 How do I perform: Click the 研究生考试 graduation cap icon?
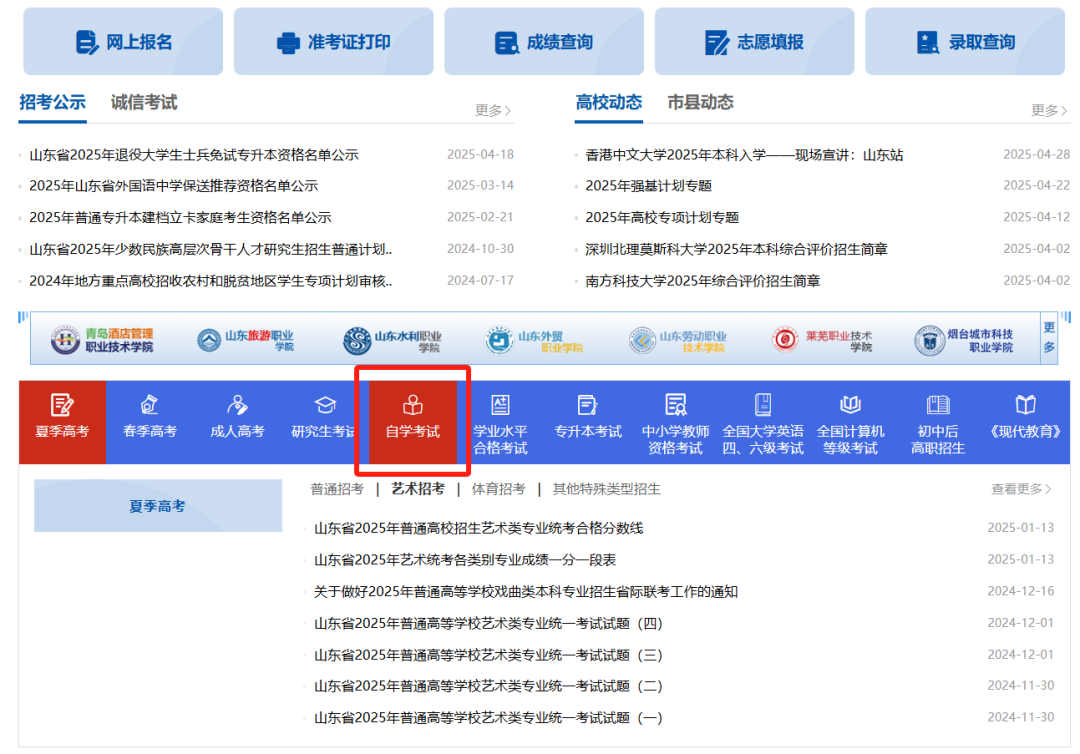click(324, 404)
